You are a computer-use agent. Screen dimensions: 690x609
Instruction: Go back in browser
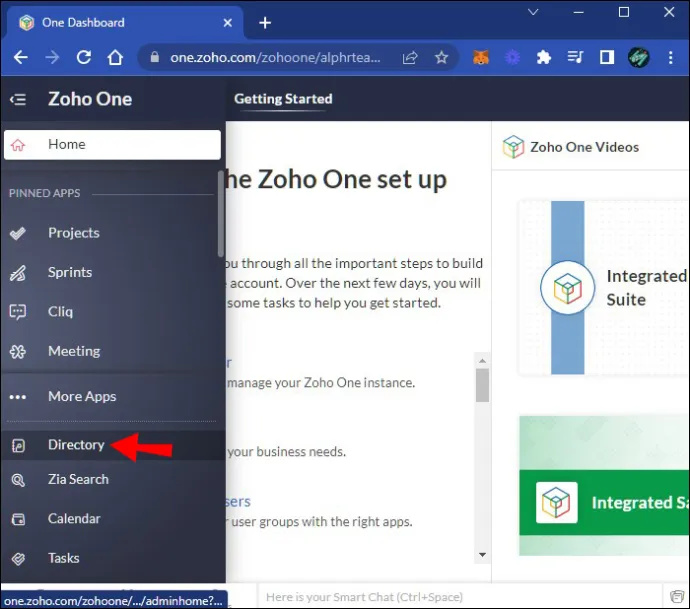click(x=20, y=57)
